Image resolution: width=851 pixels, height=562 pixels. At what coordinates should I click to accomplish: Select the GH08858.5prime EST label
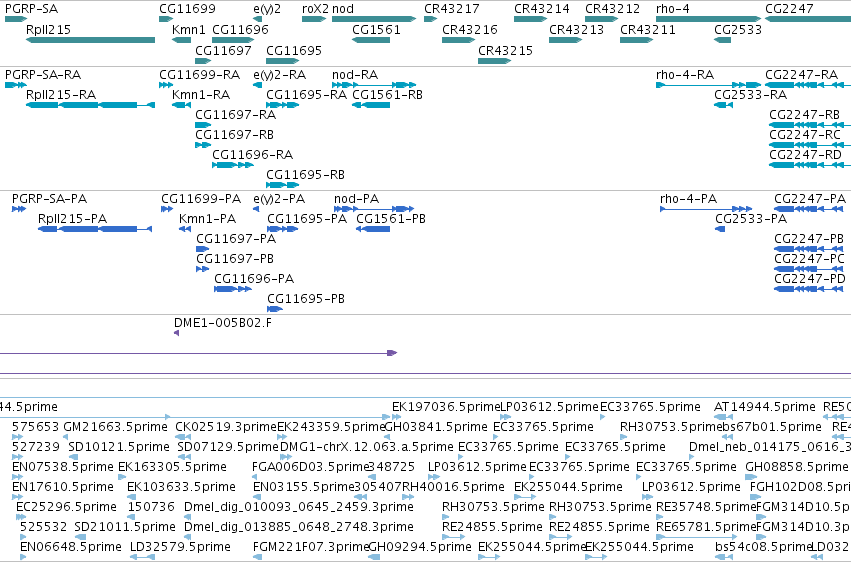coord(796,467)
